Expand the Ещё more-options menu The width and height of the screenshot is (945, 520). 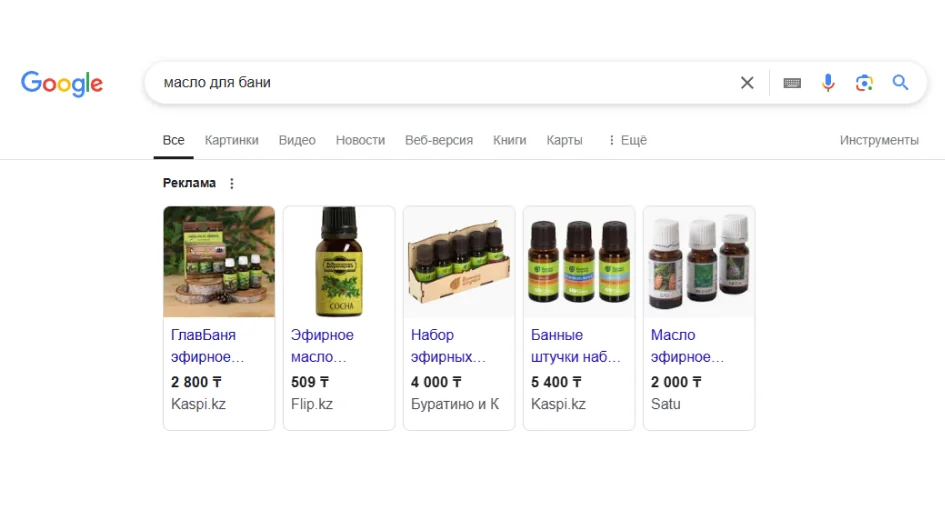tap(627, 140)
